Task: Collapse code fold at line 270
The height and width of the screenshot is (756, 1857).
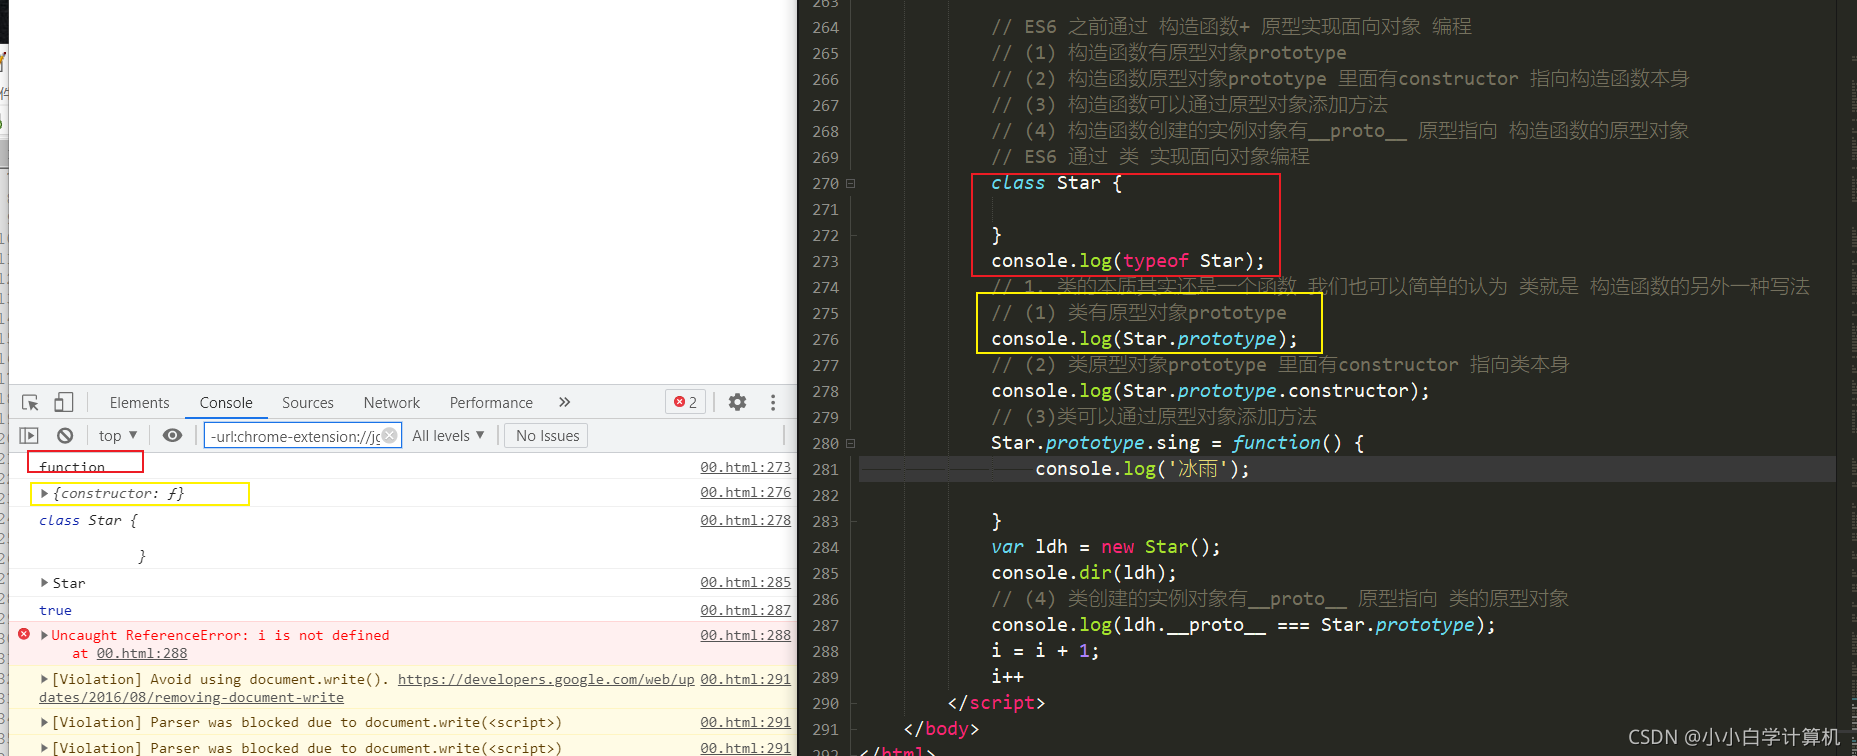Action: [x=851, y=184]
